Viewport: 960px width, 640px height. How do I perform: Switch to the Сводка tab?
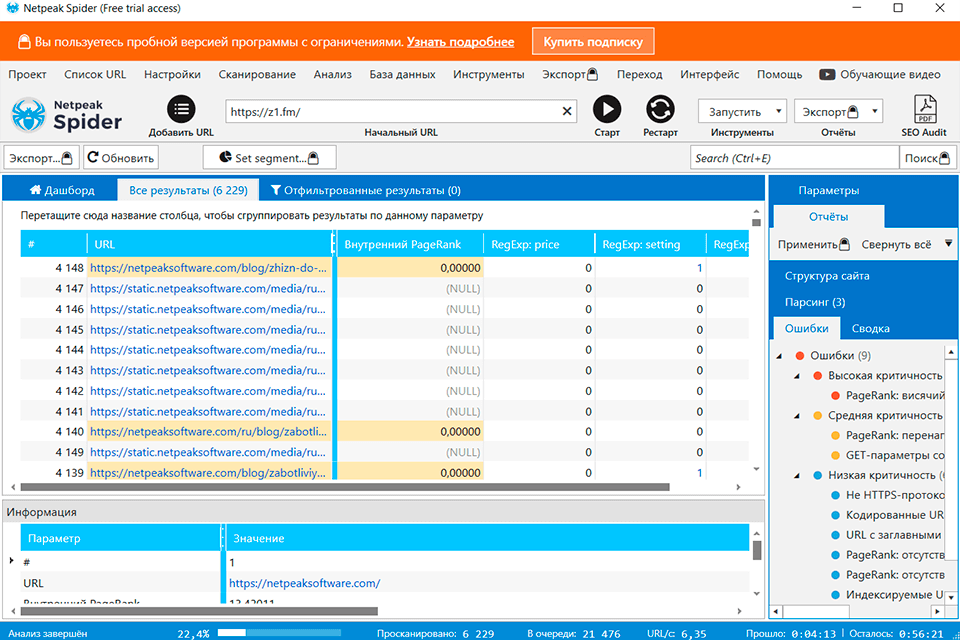tap(870, 328)
